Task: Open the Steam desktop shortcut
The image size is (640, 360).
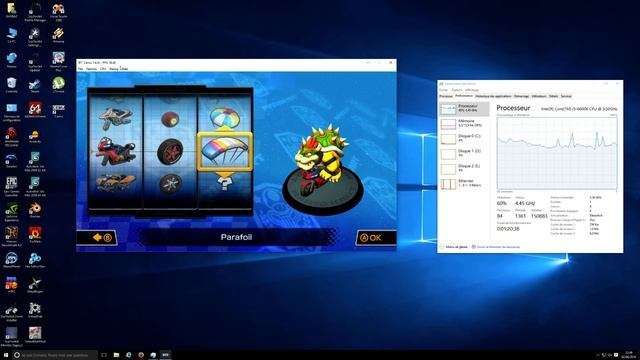Action: [x=35, y=86]
